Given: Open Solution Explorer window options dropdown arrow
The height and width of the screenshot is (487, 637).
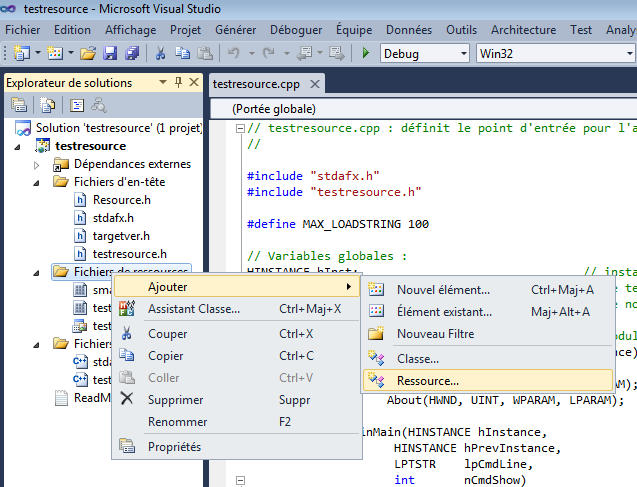Looking at the screenshot, I should [x=163, y=82].
